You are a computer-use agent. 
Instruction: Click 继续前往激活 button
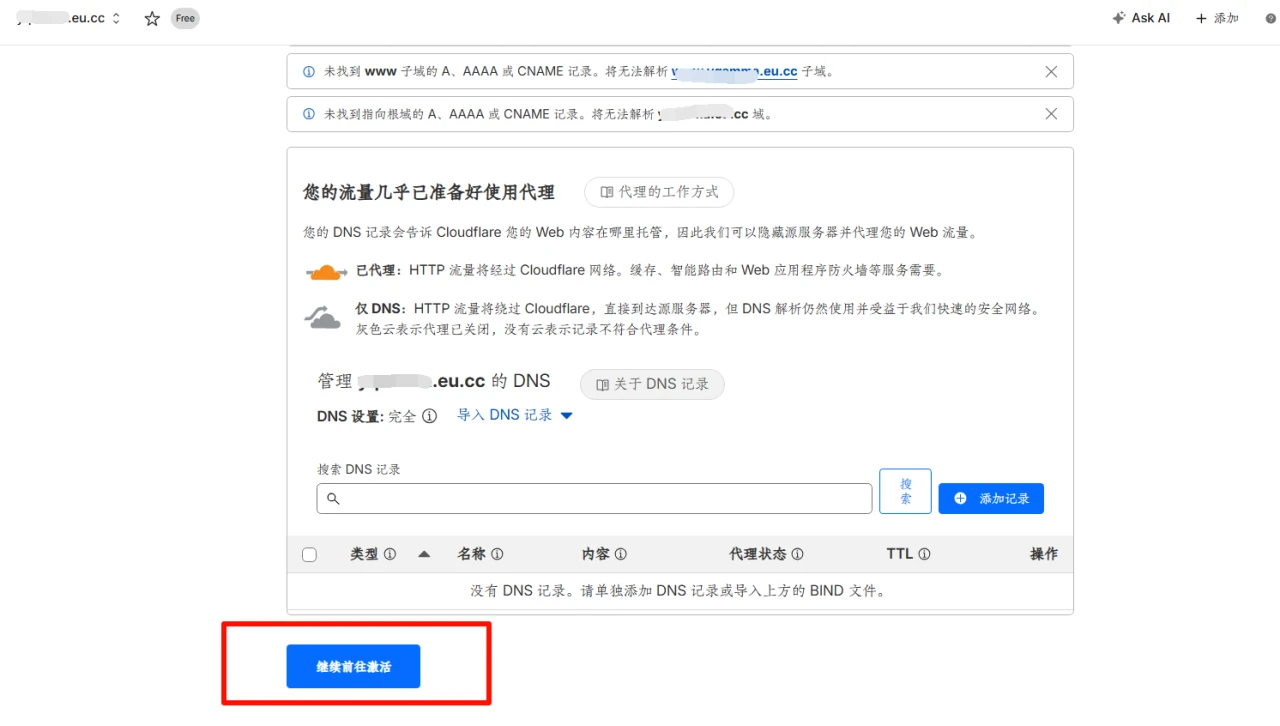353,666
